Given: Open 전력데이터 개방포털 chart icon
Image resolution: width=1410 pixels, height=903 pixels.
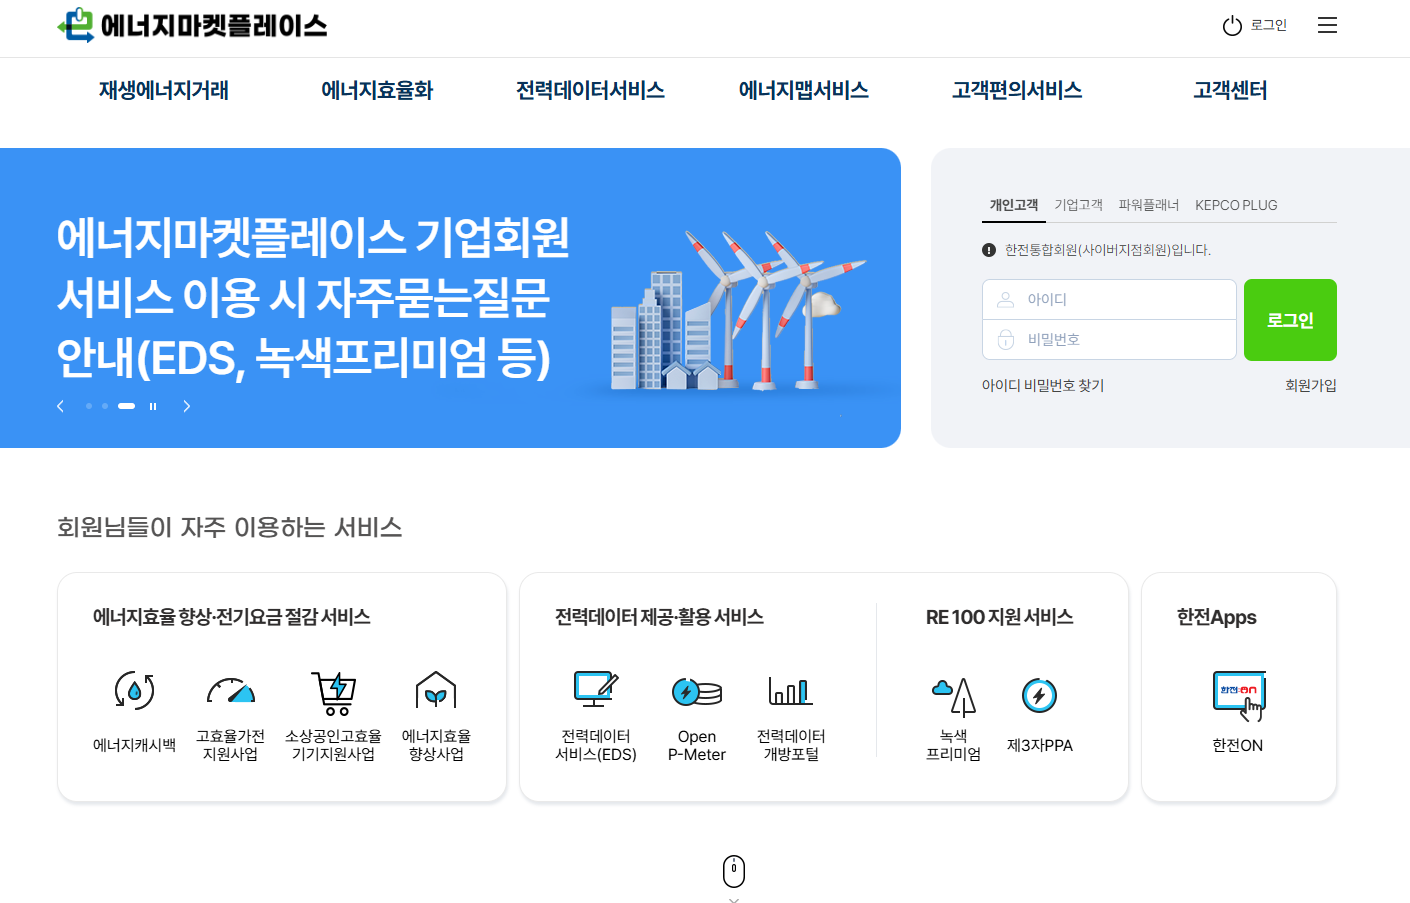Looking at the screenshot, I should click(x=791, y=690).
